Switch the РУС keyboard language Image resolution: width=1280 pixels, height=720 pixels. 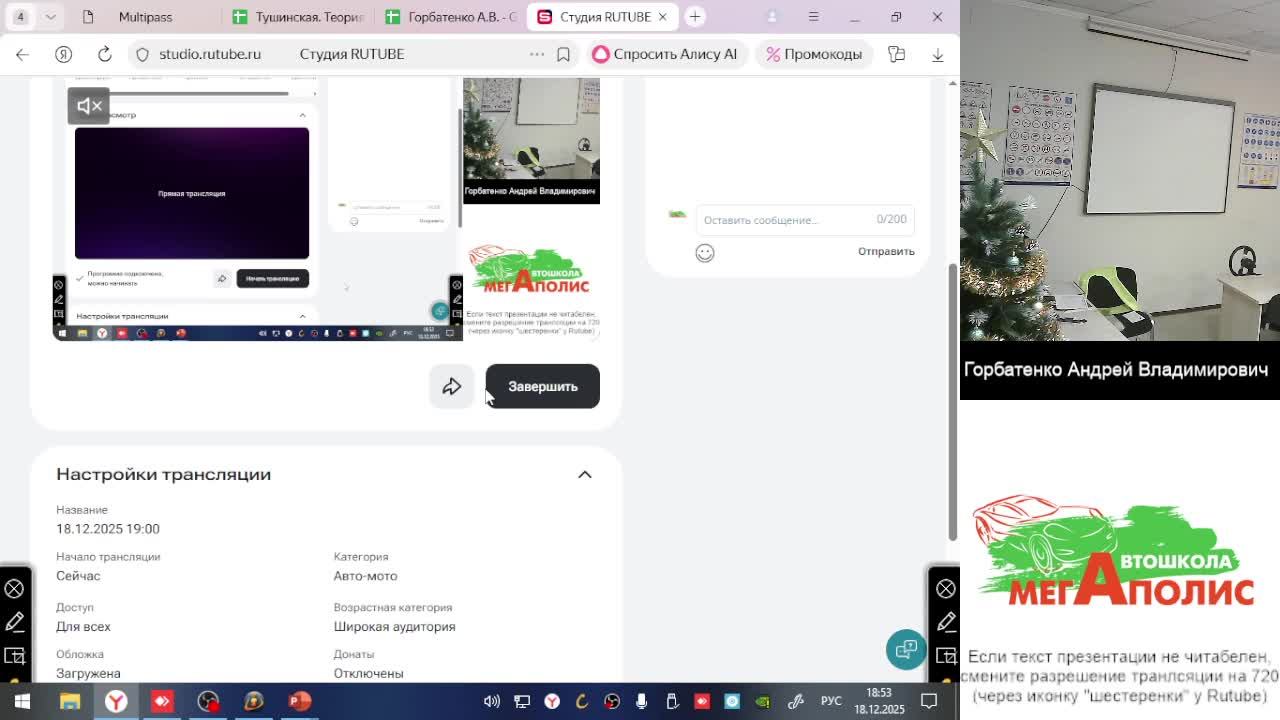click(x=831, y=701)
